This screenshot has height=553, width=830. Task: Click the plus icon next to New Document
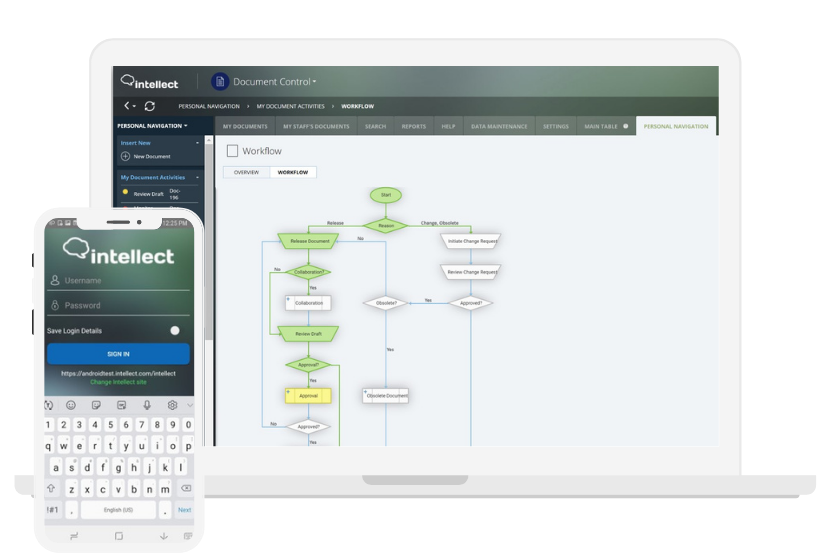tap(125, 157)
